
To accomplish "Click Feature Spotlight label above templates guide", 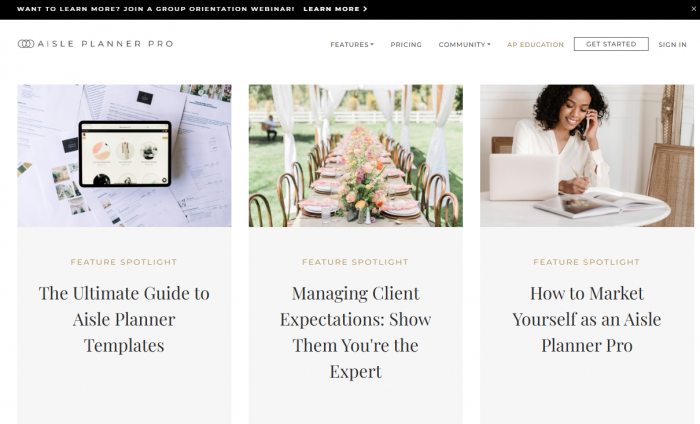I will coord(124,262).
